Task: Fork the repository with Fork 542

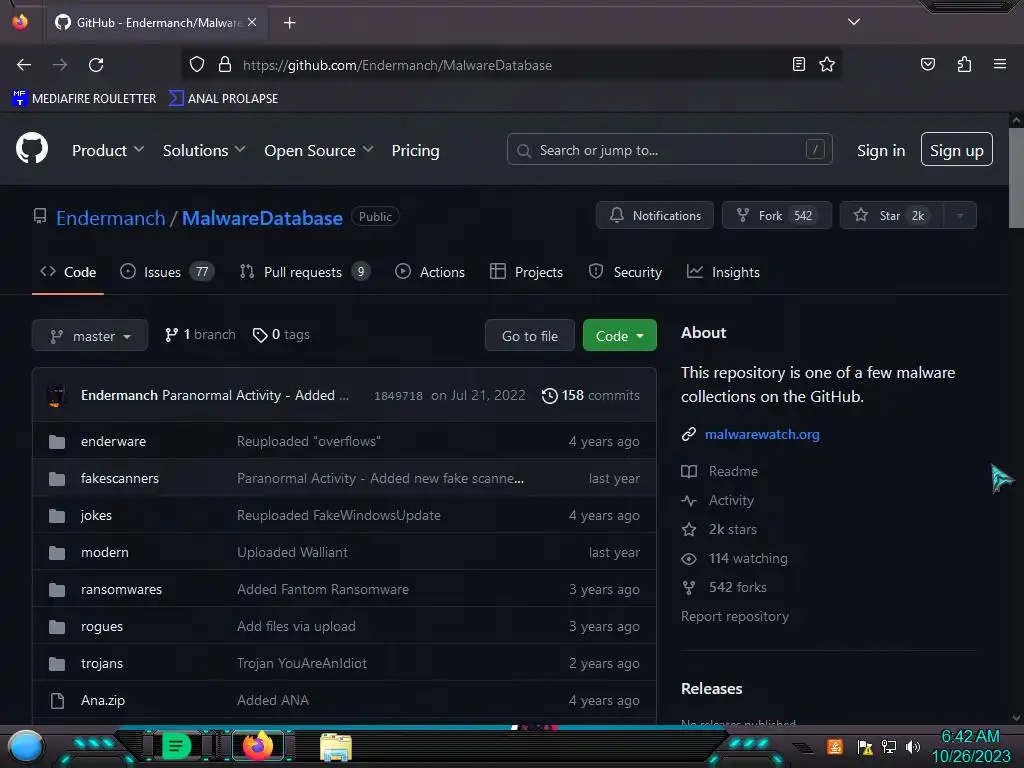Action: 776,216
